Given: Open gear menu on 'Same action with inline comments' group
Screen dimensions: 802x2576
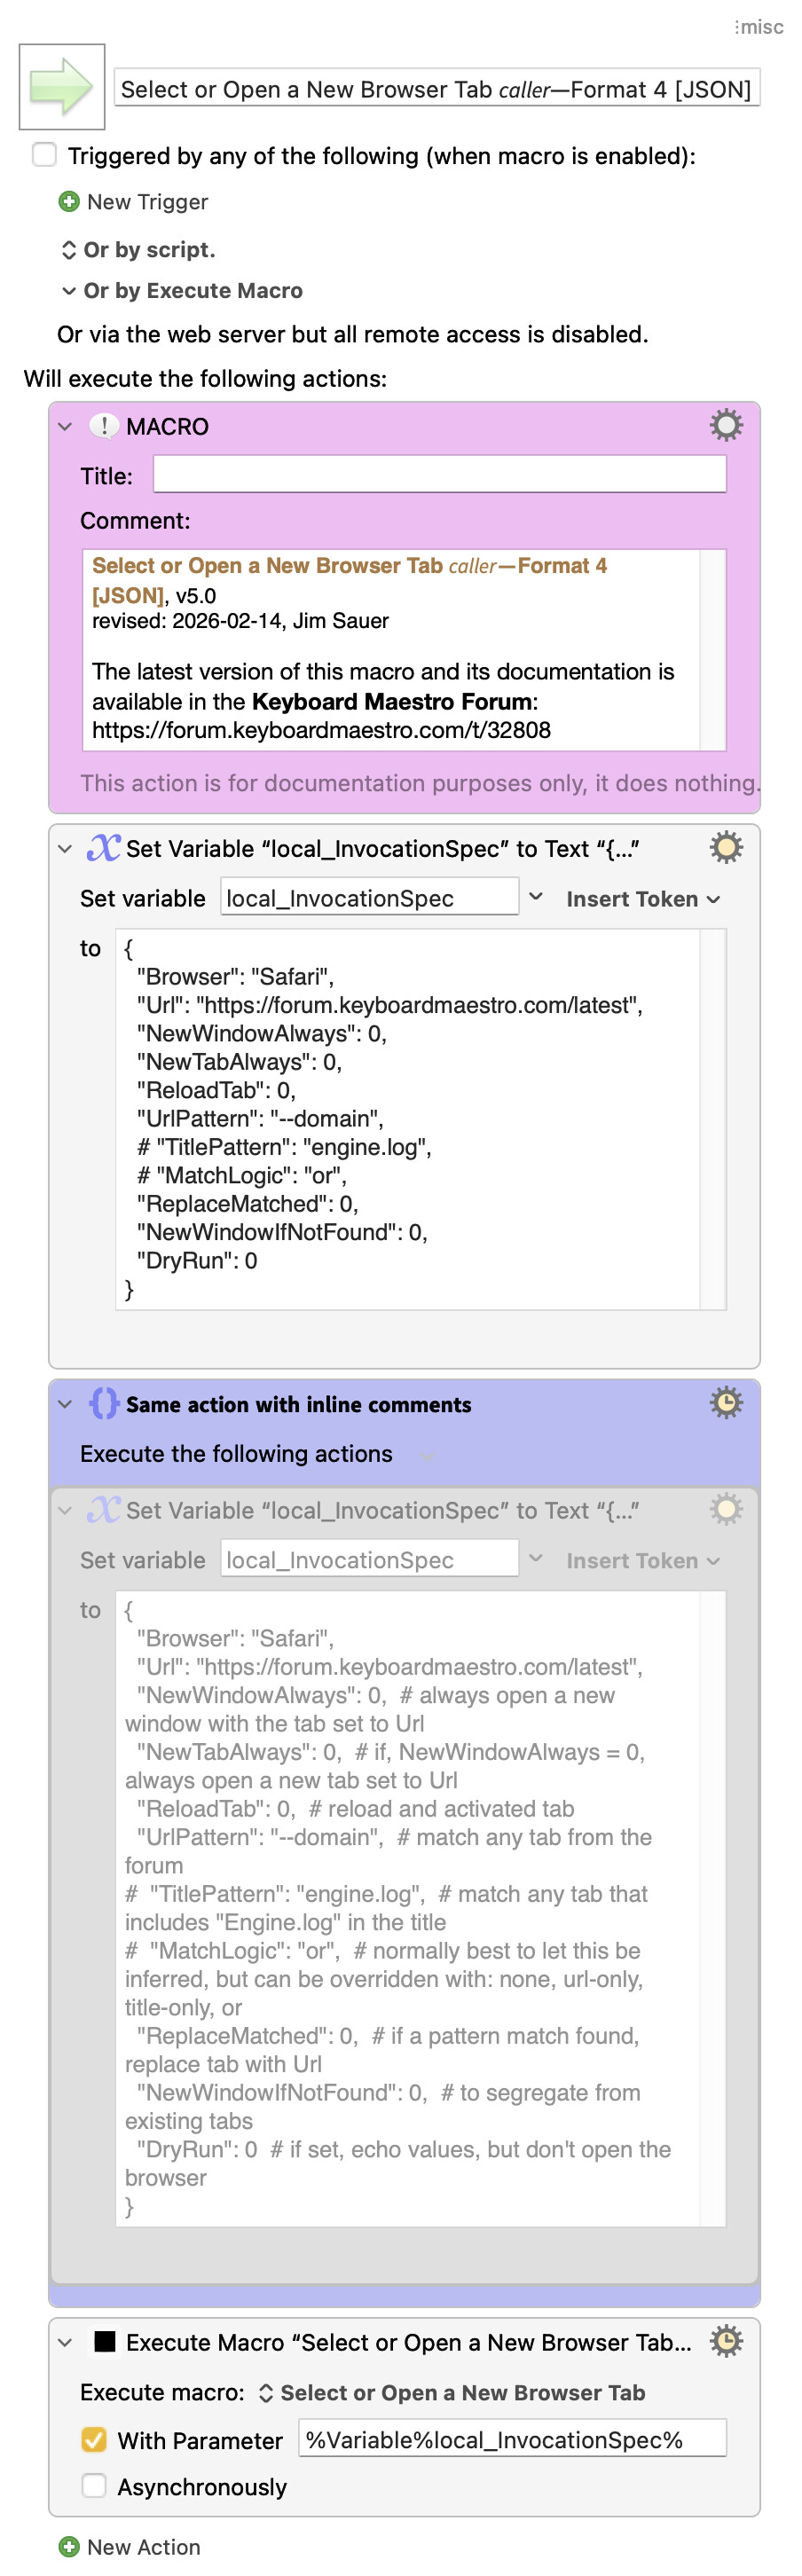Looking at the screenshot, I should 725,1402.
